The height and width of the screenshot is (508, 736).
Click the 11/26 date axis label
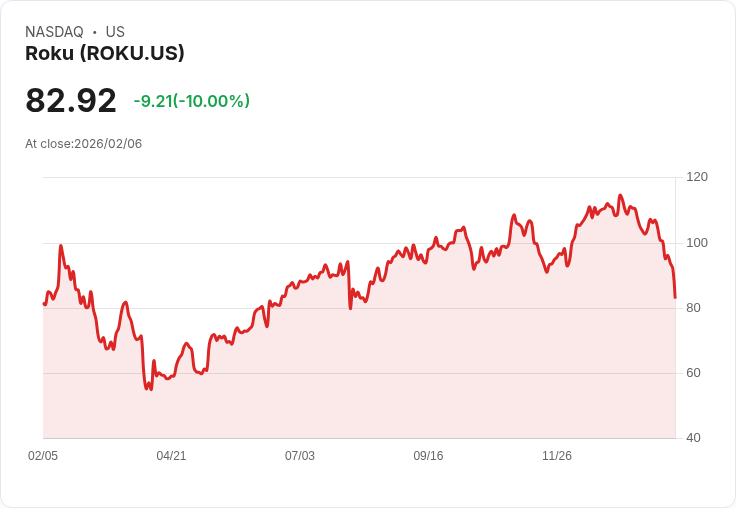point(557,455)
